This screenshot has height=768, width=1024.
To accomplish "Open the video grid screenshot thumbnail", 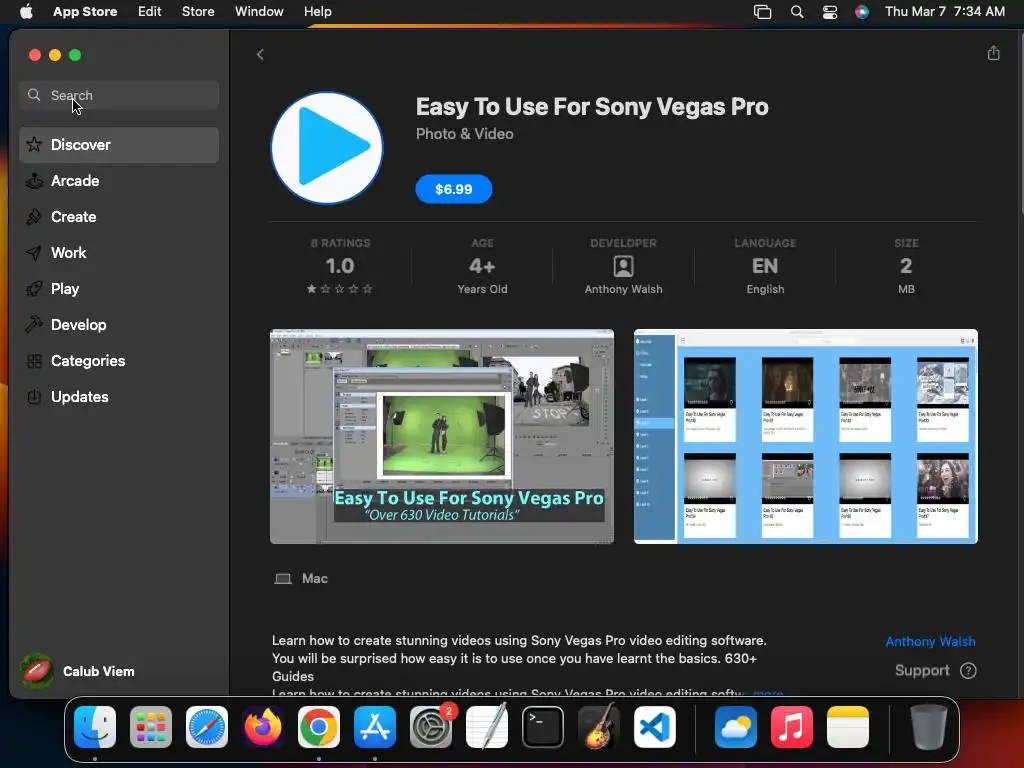I will pos(805,436).
